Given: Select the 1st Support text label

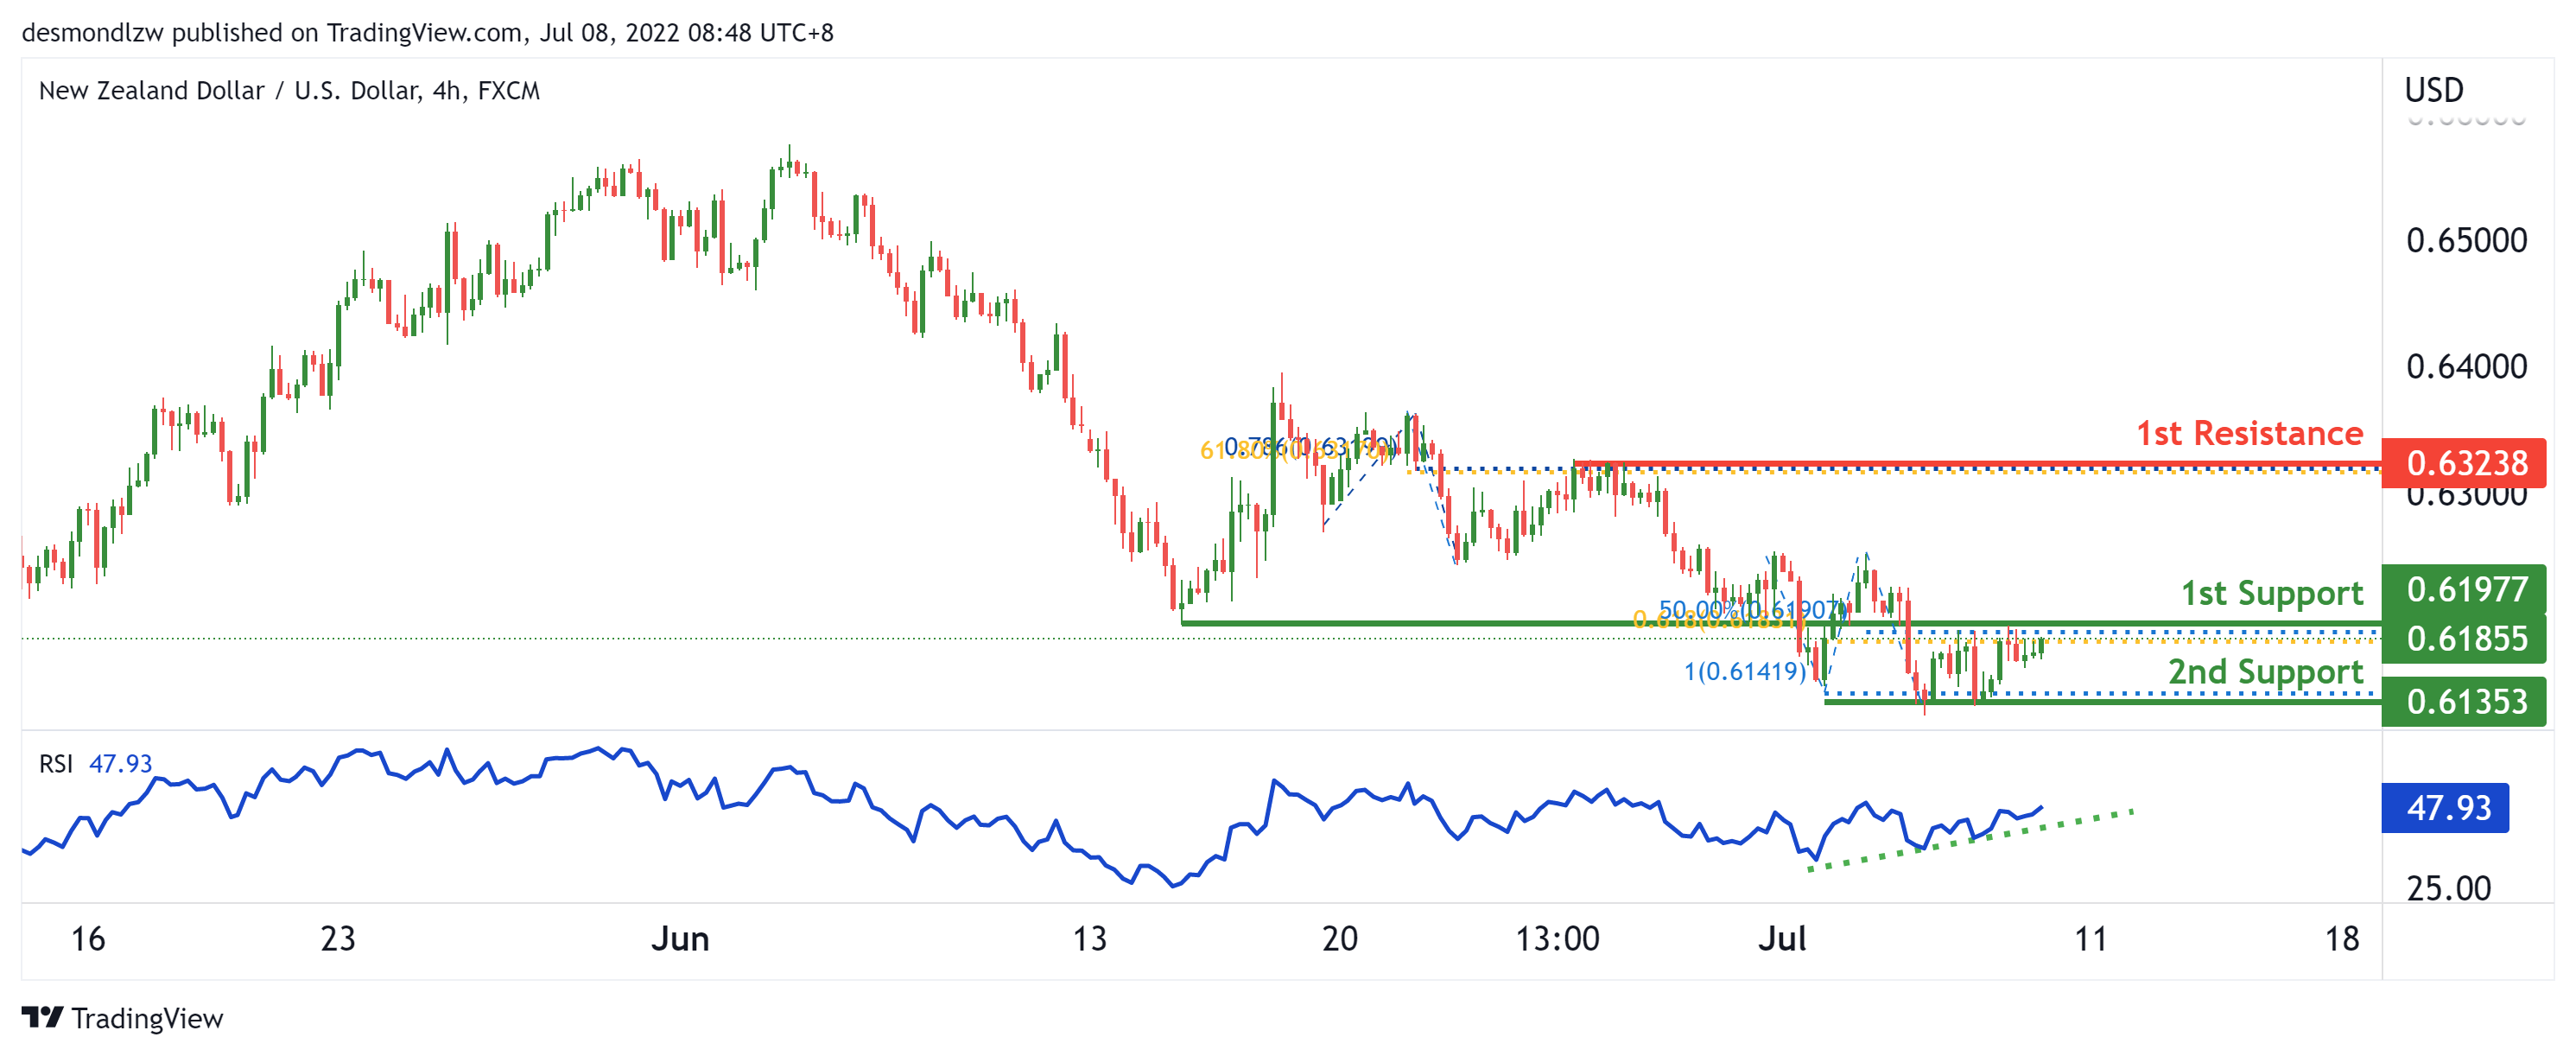Looking at the screenshot, I should tap(2271, 593).
